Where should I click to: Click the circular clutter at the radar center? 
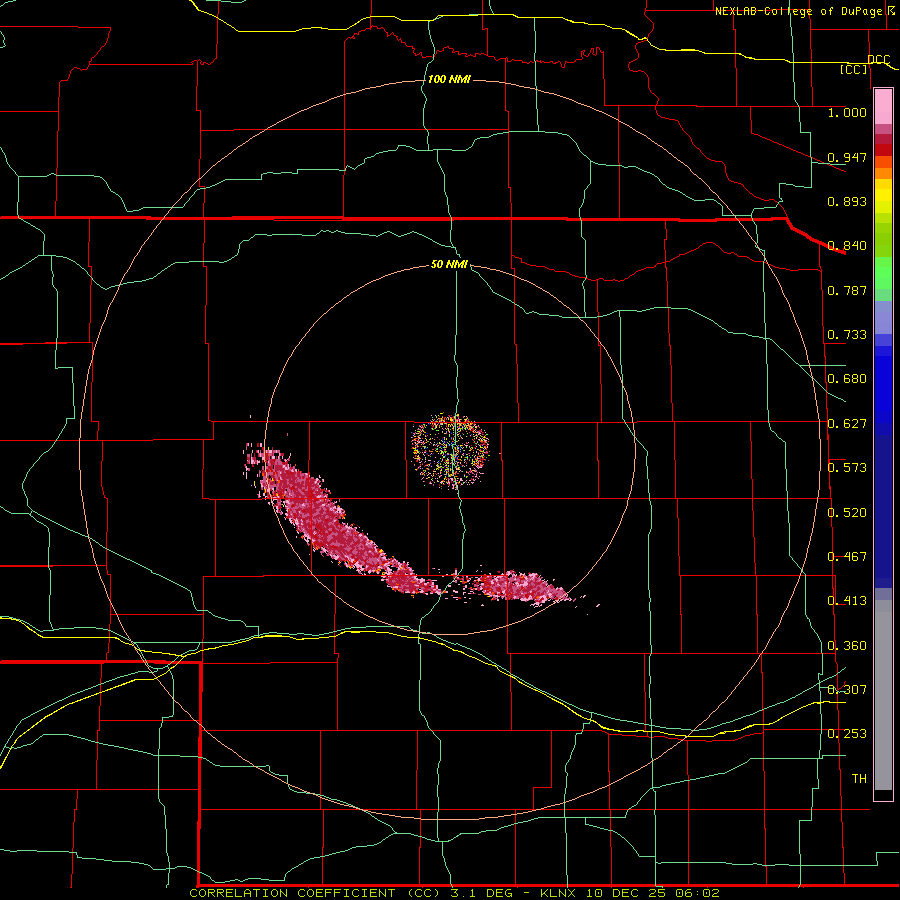point(450,451)
